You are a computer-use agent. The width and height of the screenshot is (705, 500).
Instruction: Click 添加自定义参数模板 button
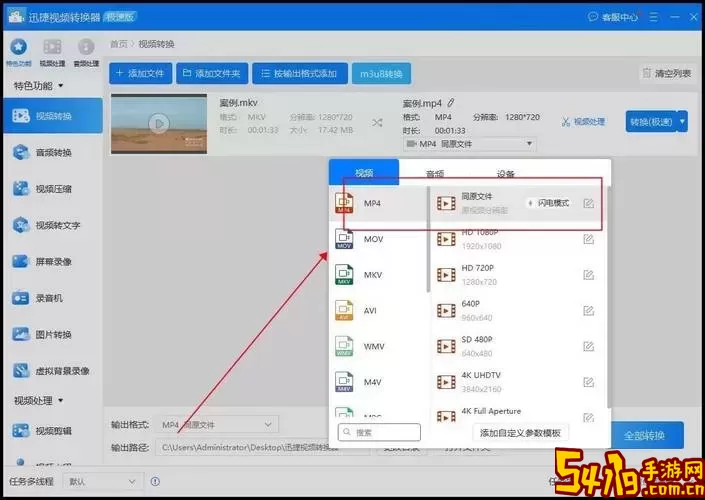[520, 433]
